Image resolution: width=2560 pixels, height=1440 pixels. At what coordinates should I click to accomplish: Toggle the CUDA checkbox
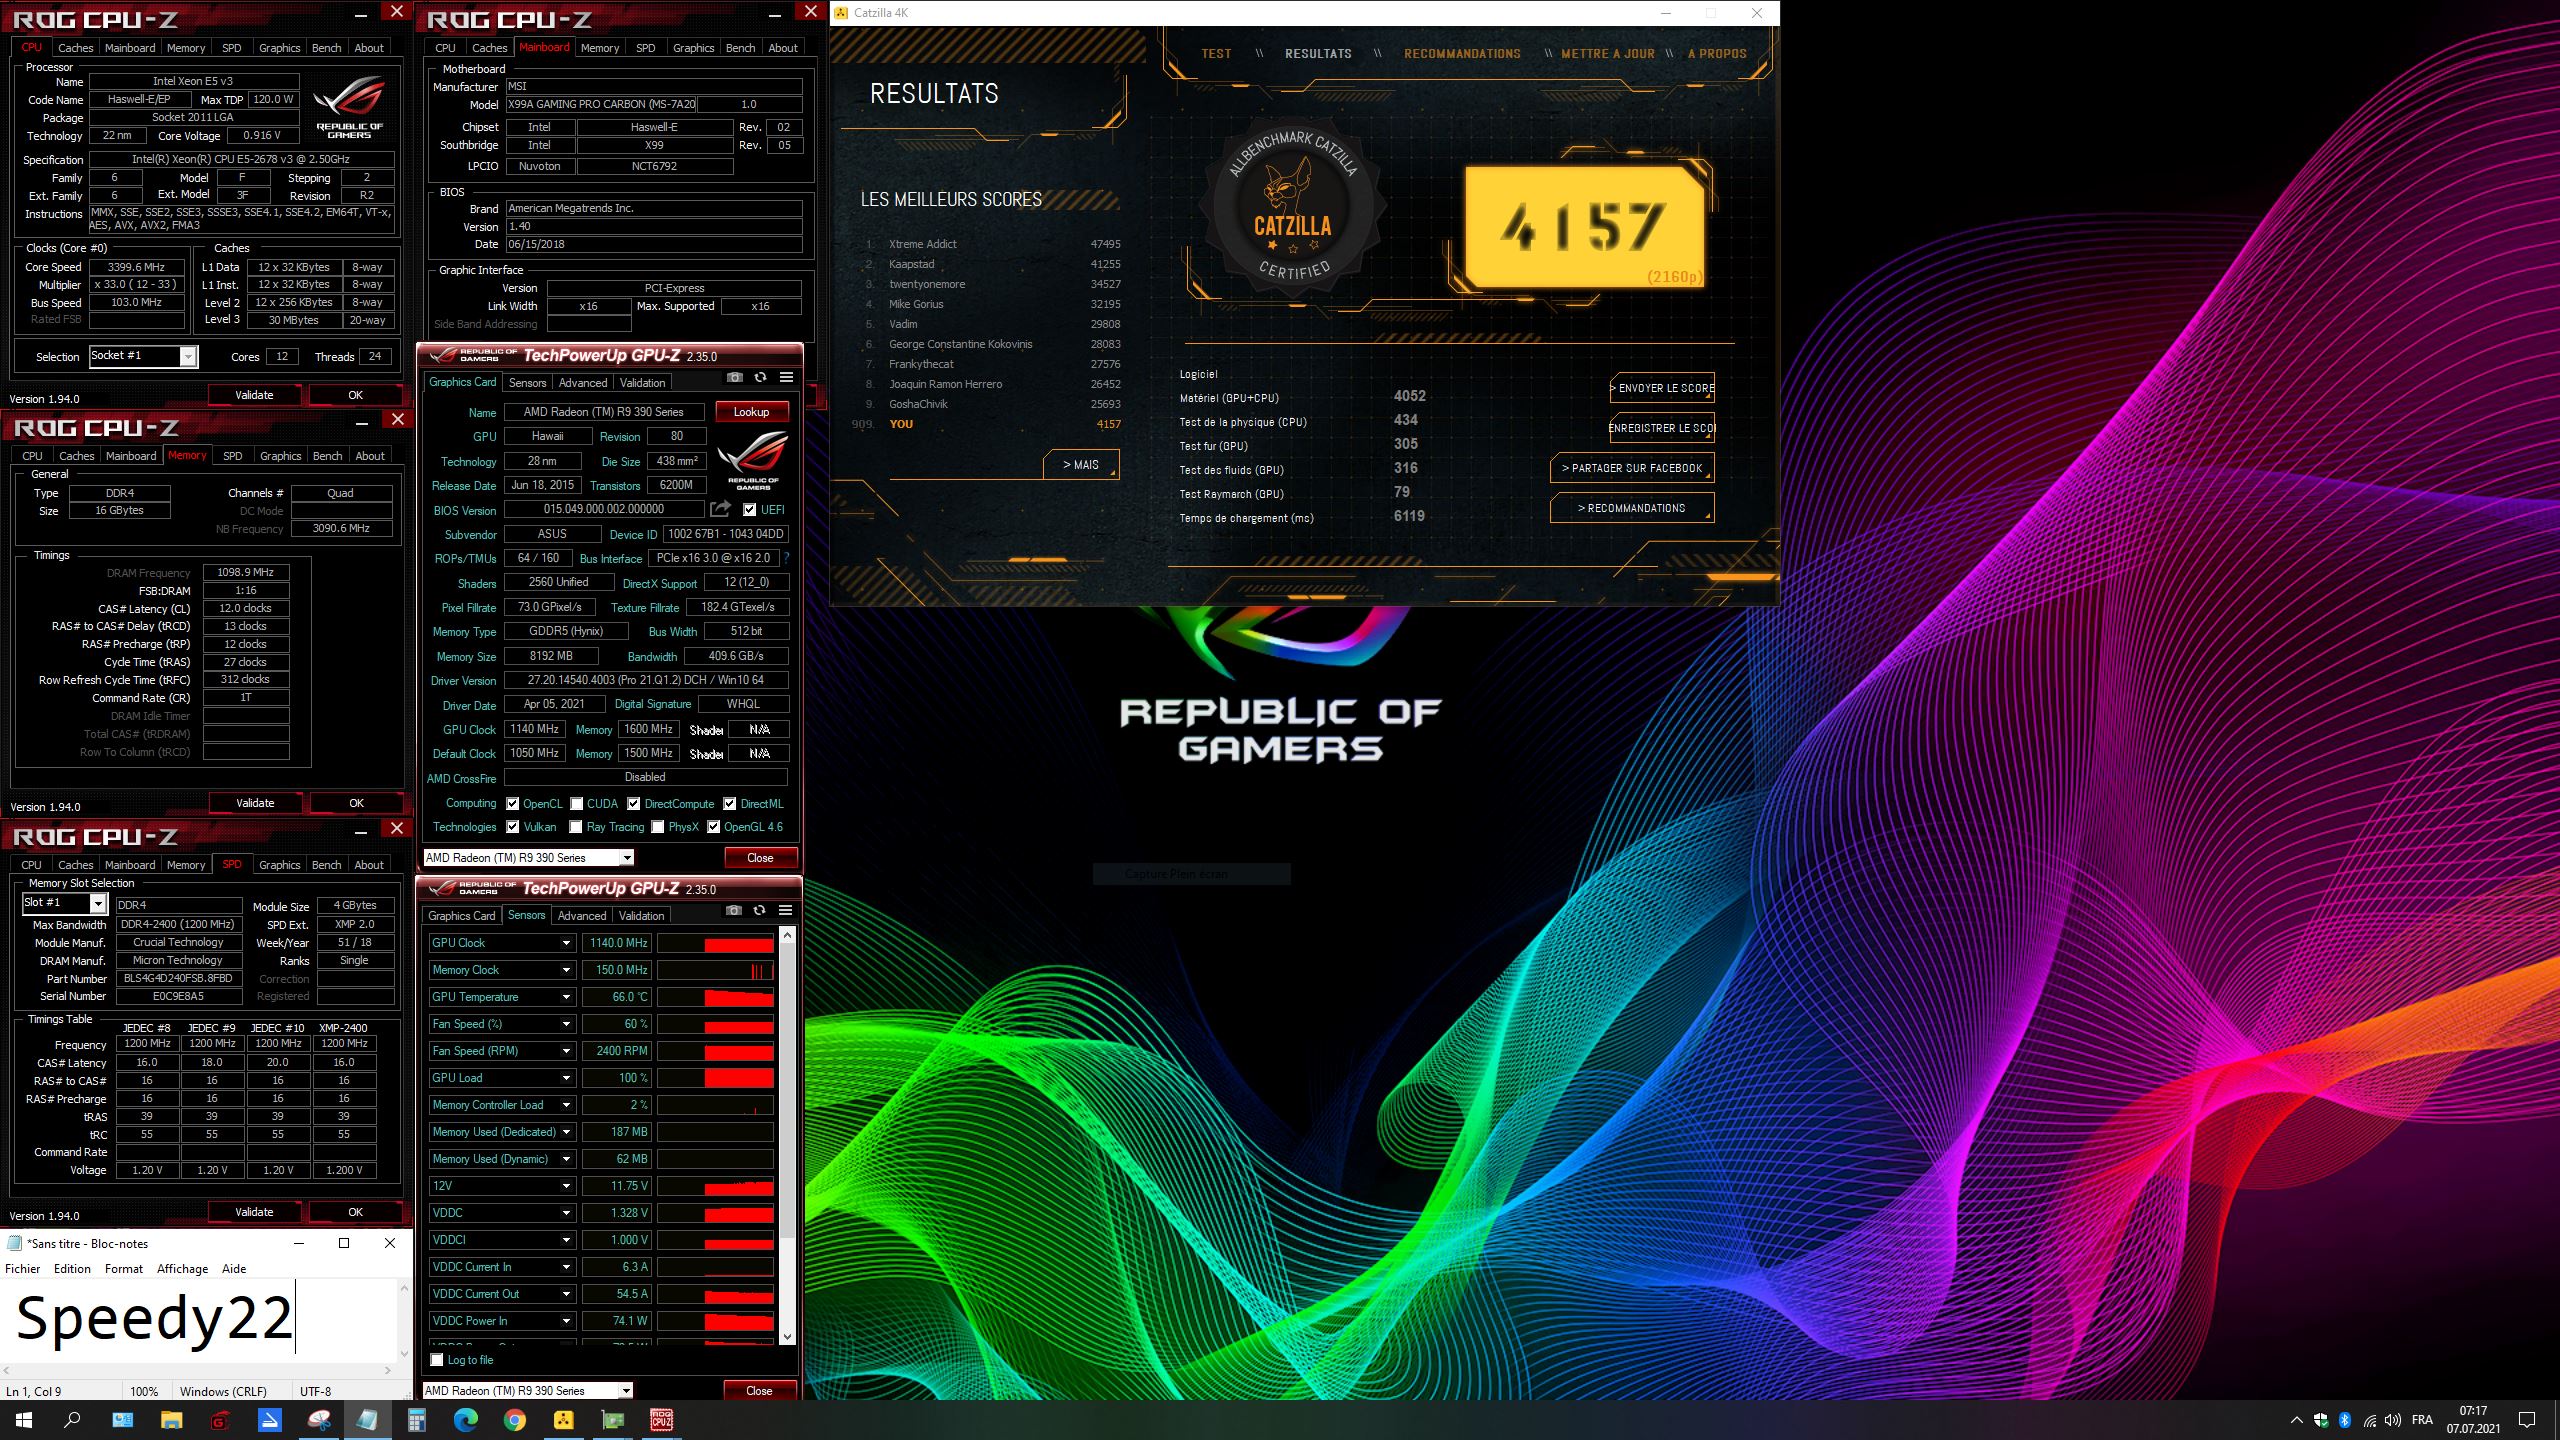point(577,804)
